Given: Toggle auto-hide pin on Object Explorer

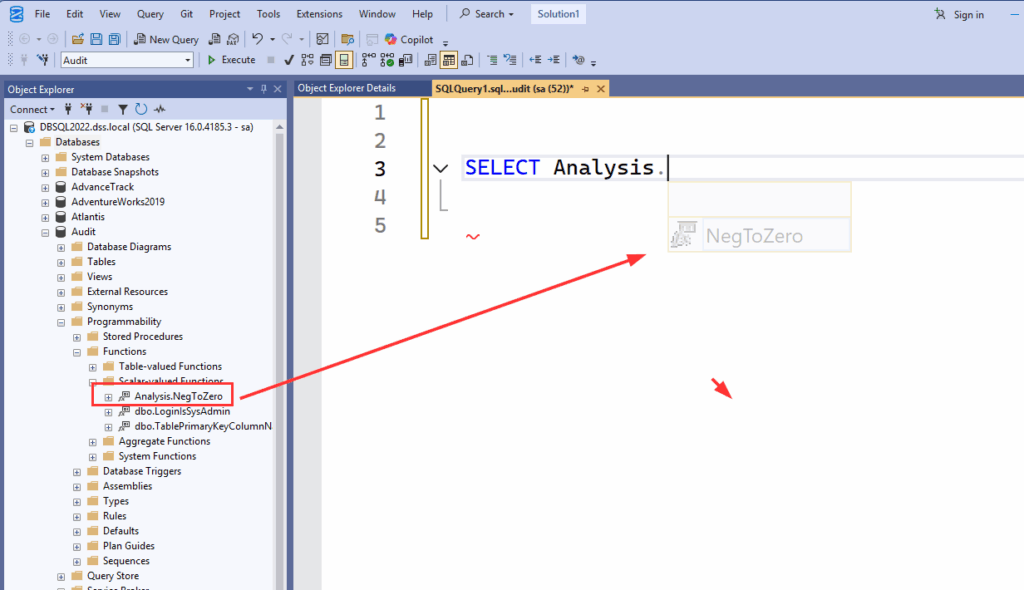Looking at the screenshot, I should pyautogui.click(x=264, y=89).
